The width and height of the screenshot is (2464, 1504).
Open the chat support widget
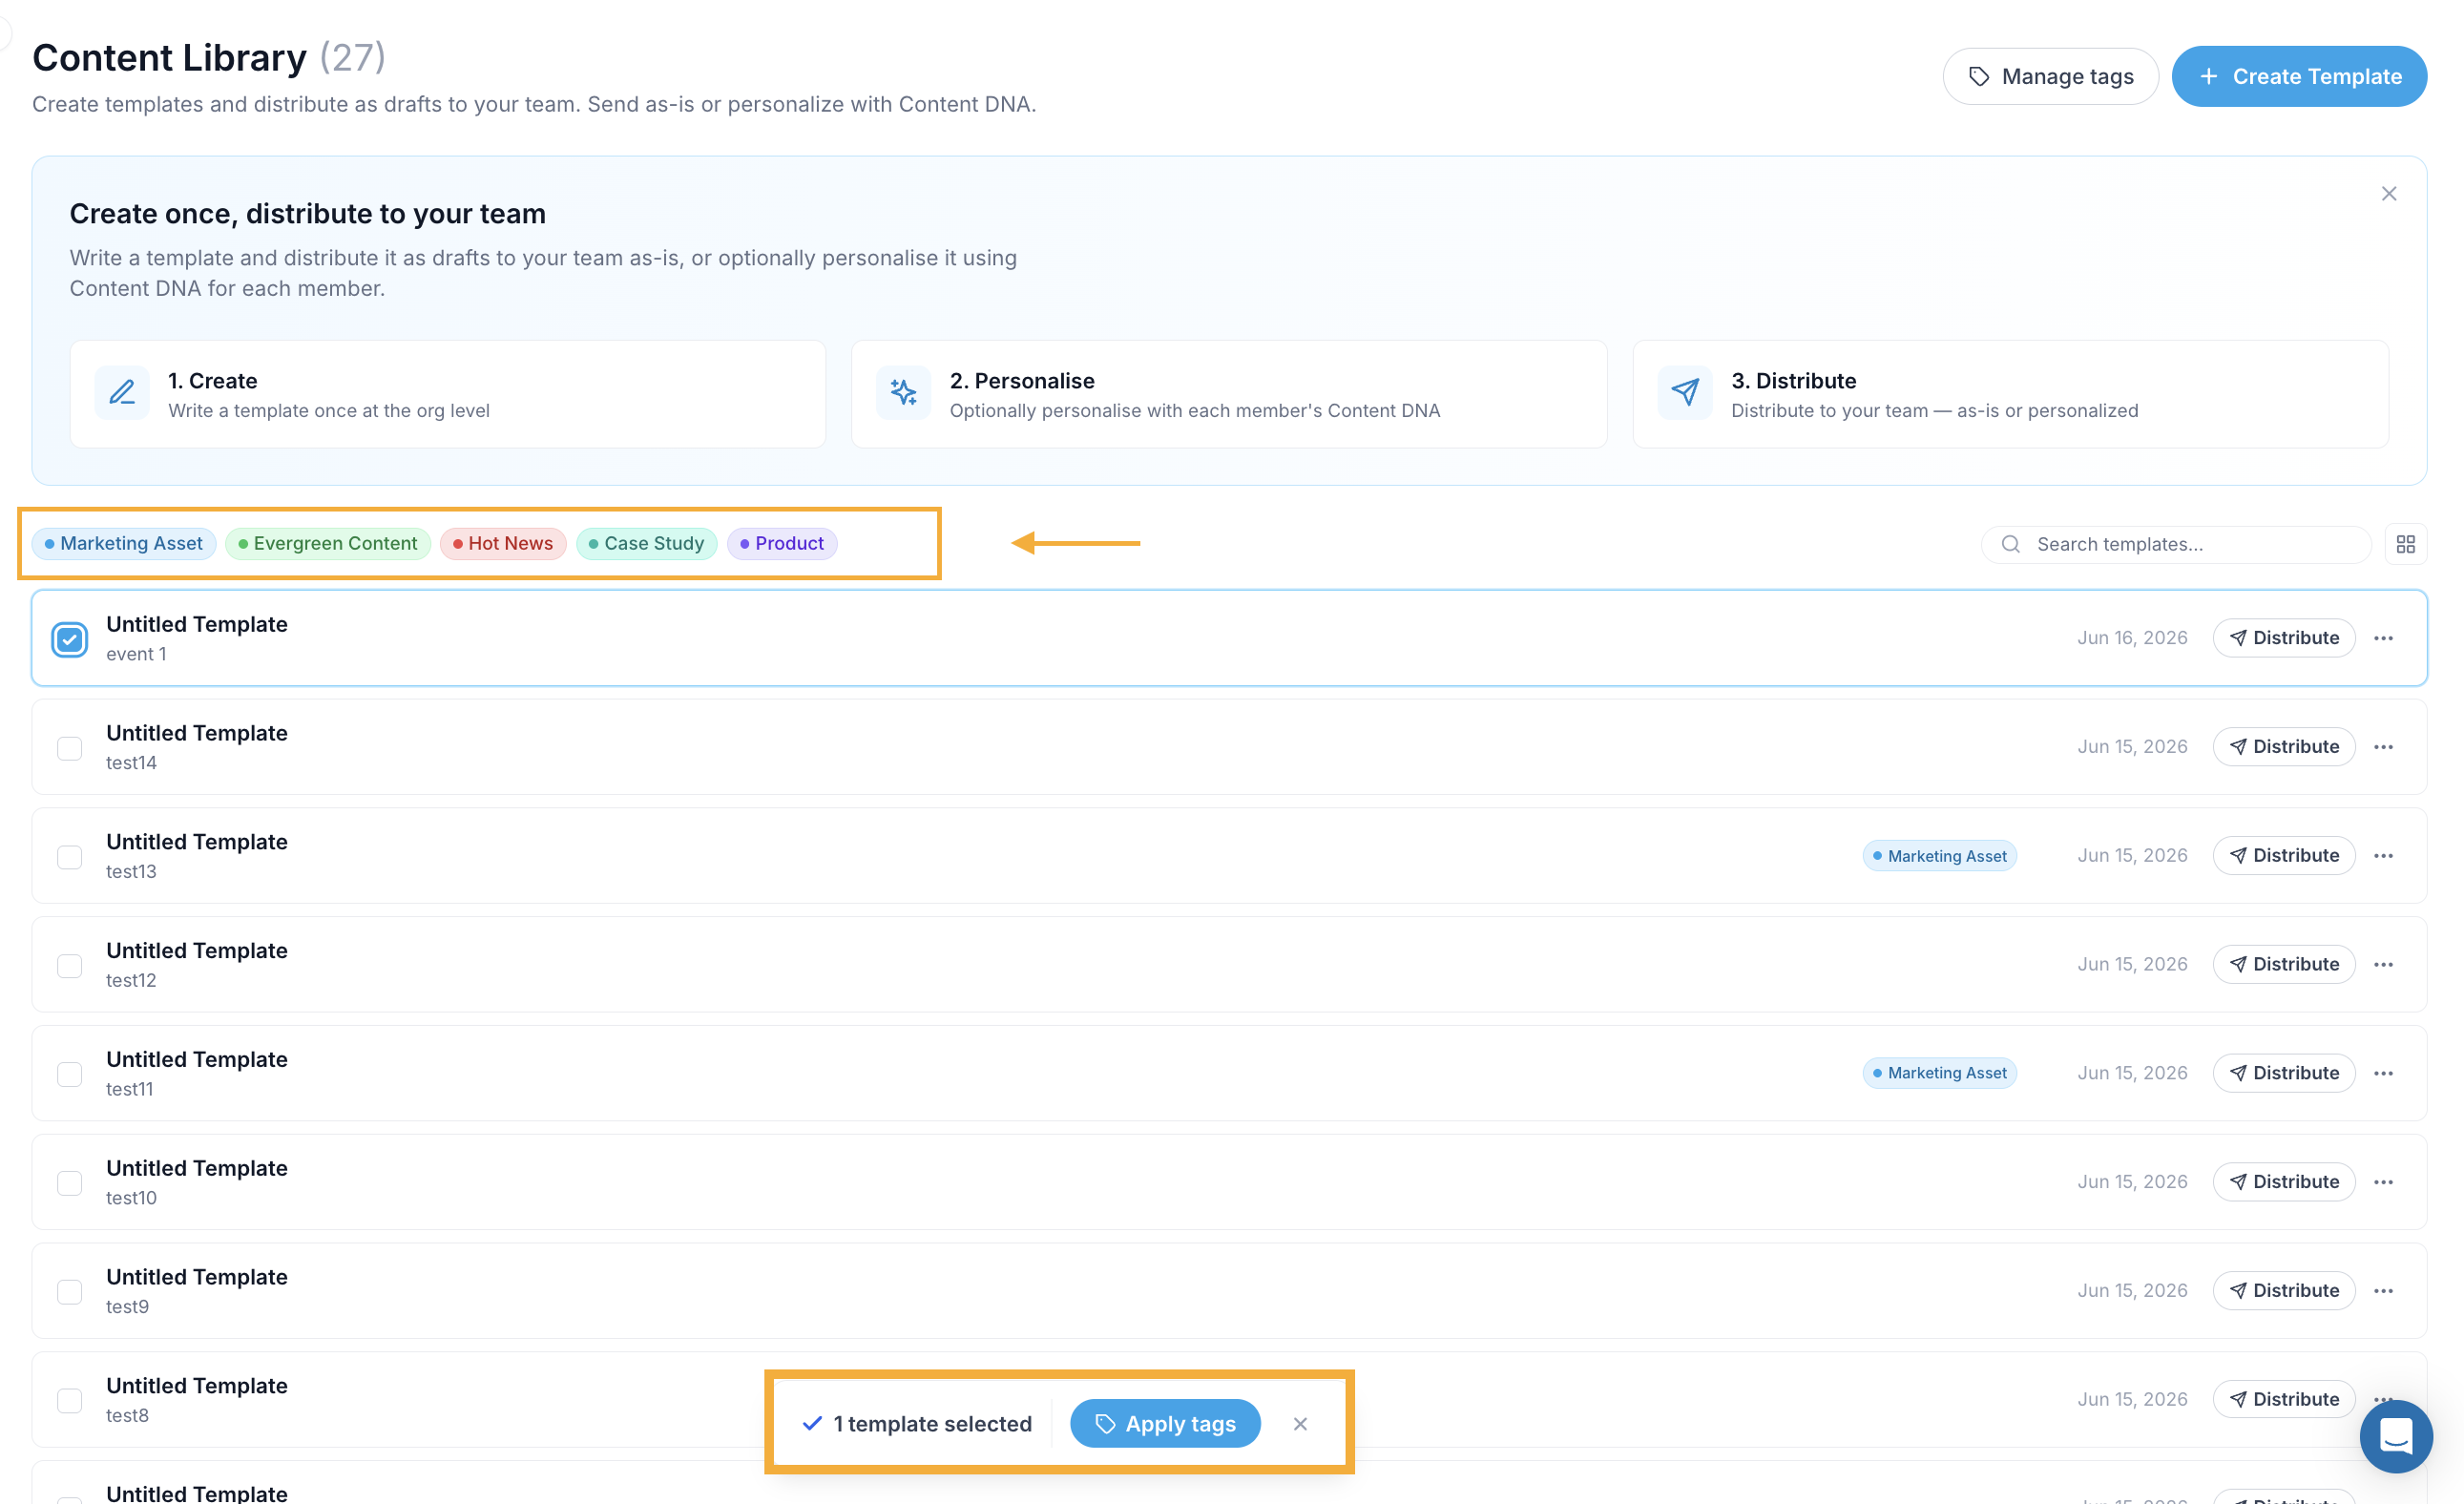tap(2396, 1436)
